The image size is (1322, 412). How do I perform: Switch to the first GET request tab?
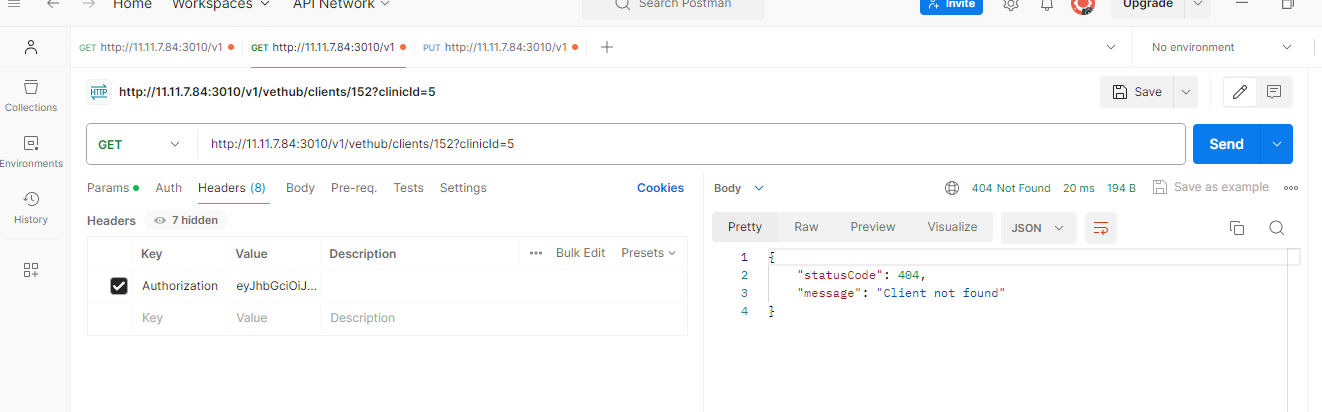pos(157,47)
